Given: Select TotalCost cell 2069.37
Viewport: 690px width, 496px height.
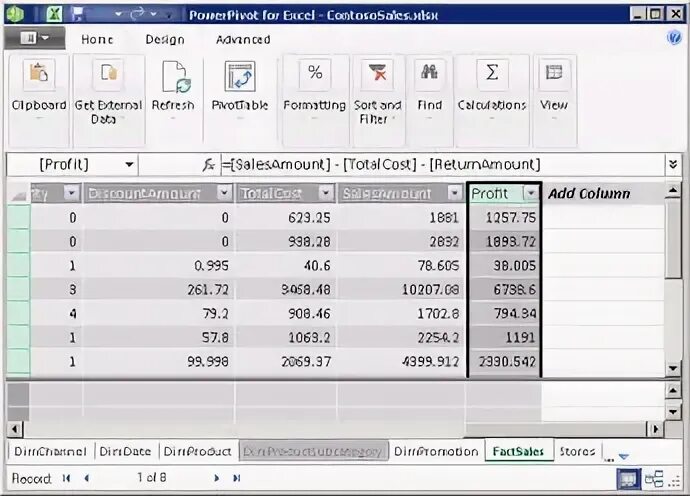Looking at the screenshot, I should point(286,361).
